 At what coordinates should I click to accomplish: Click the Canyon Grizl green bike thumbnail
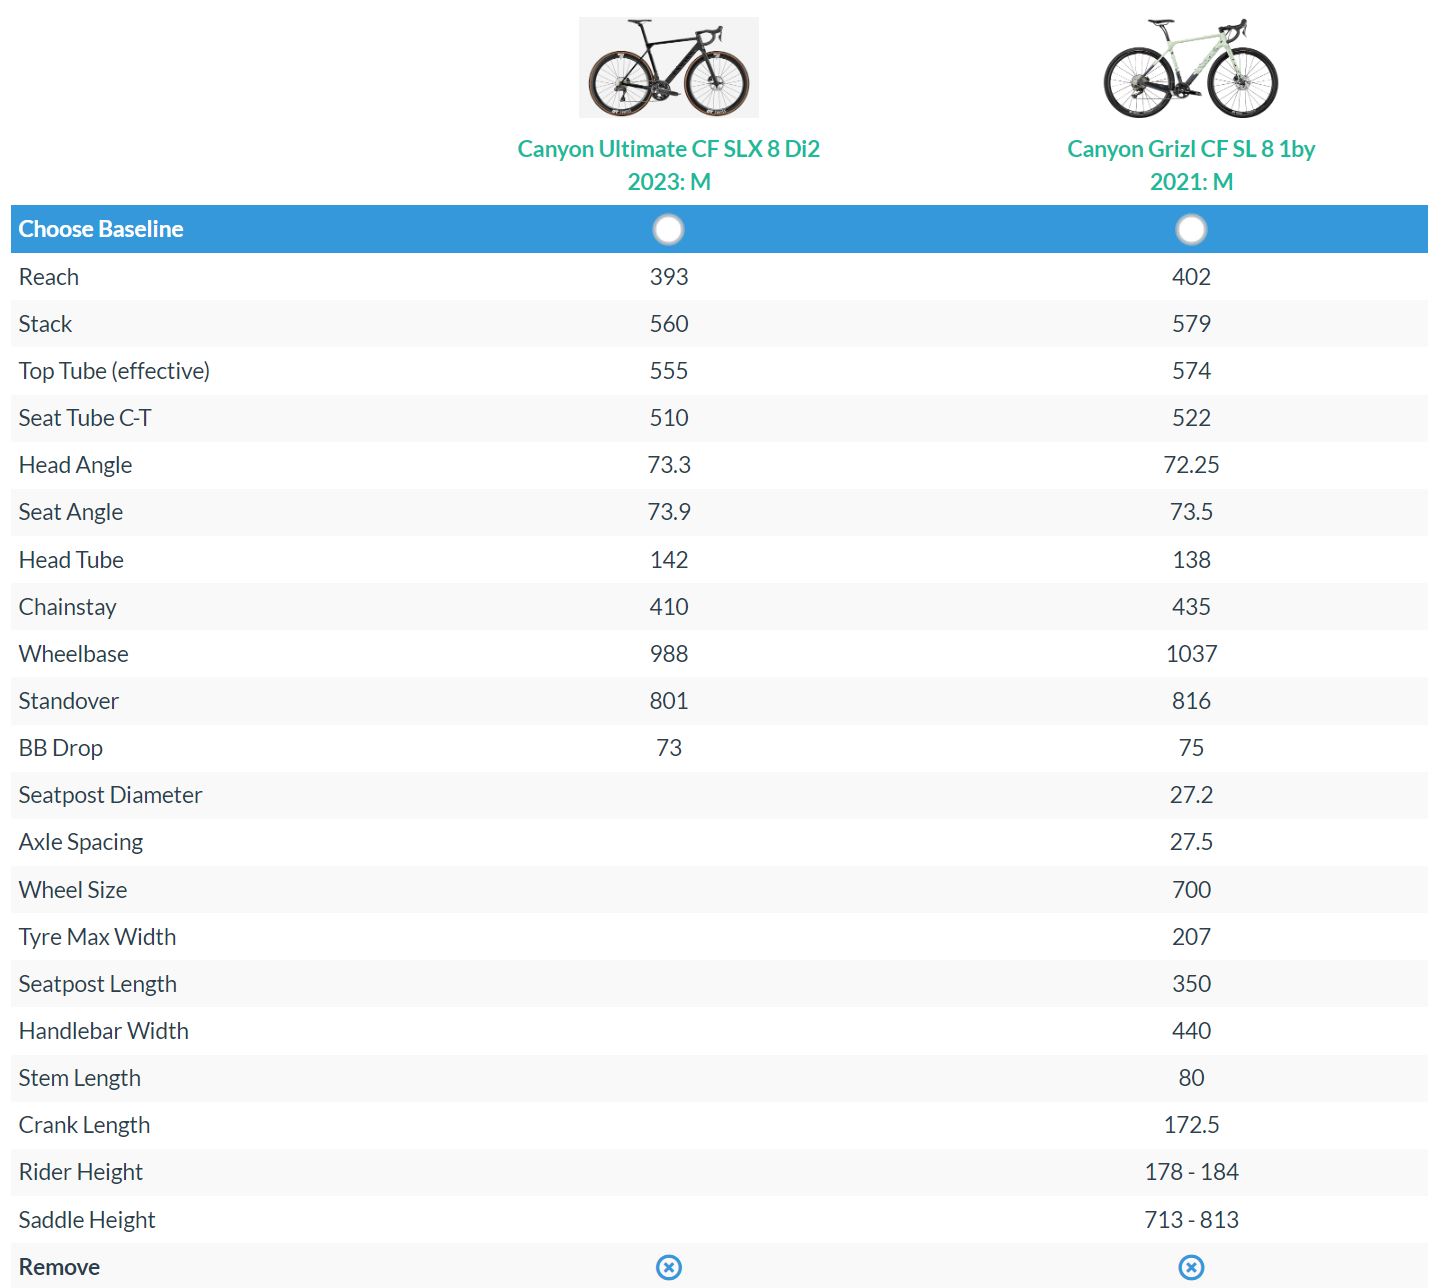(x=1190, y=67)
